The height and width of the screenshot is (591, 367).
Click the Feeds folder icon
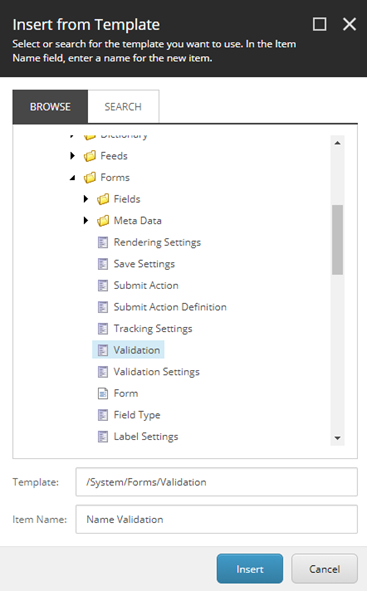pyautogui.click(x=90, y=156)
